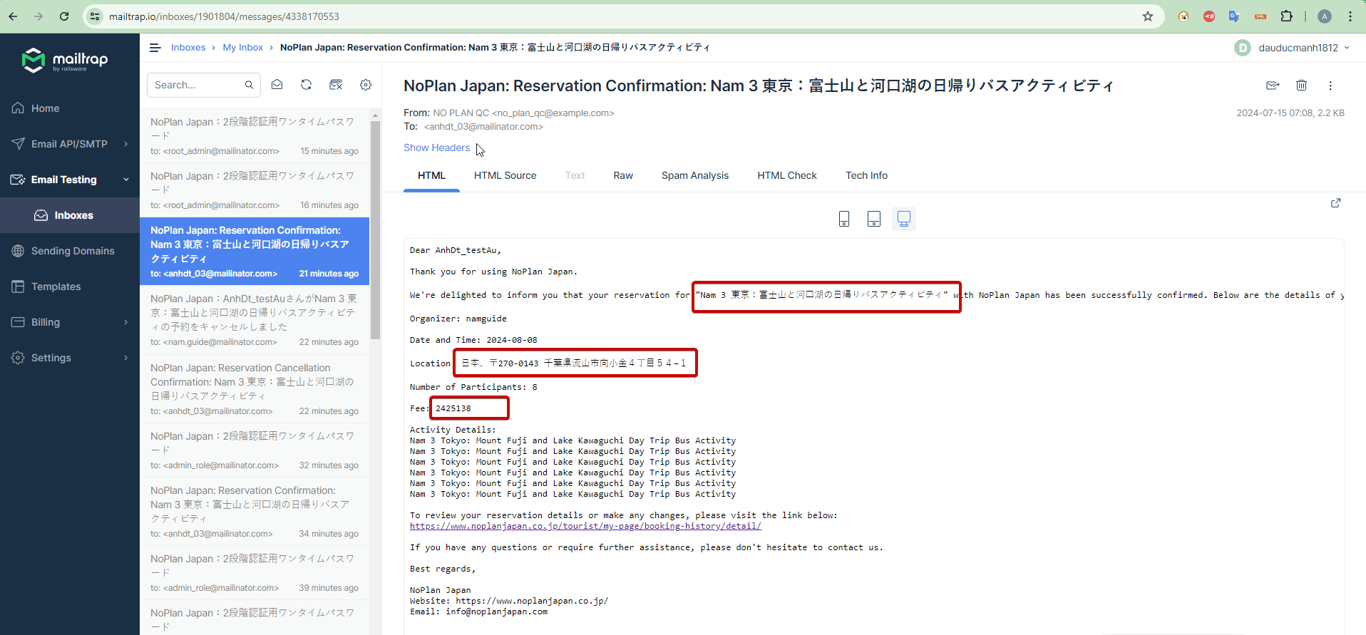Screen dimensions: 1366x635
Task: Switch to the Raw tab
Action: click(x=623, y=175)
